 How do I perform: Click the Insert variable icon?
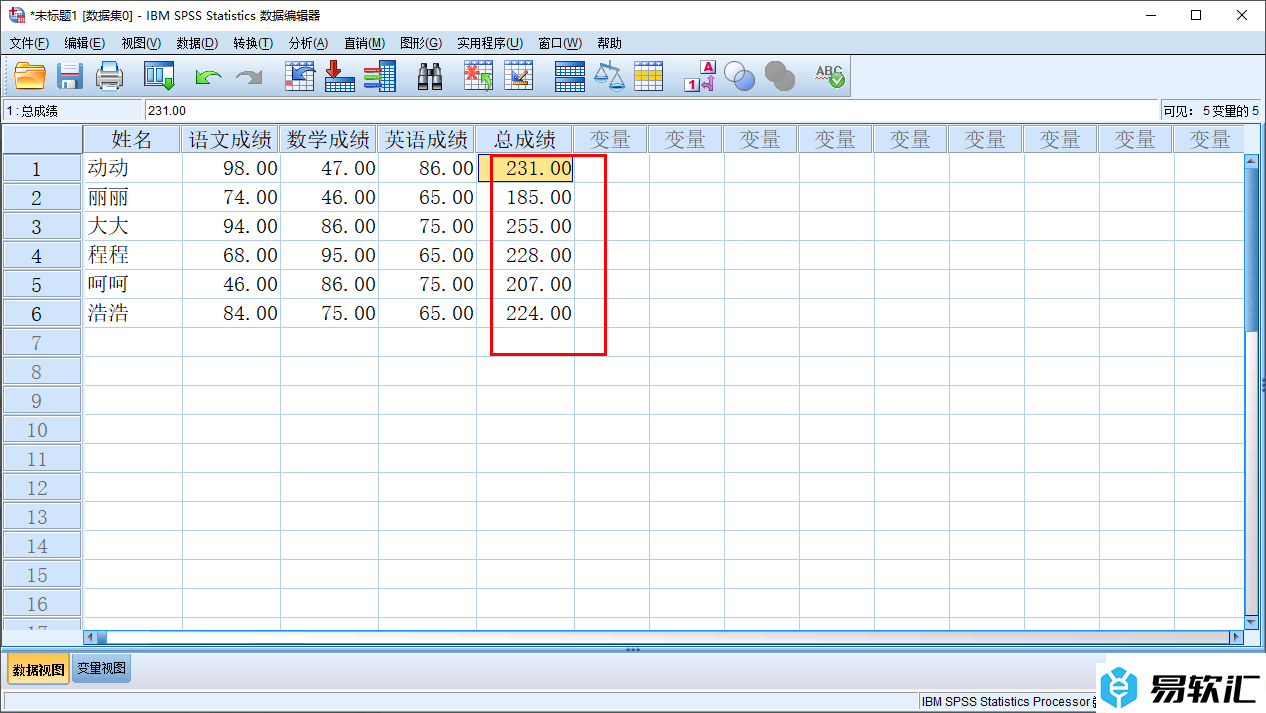519,77
